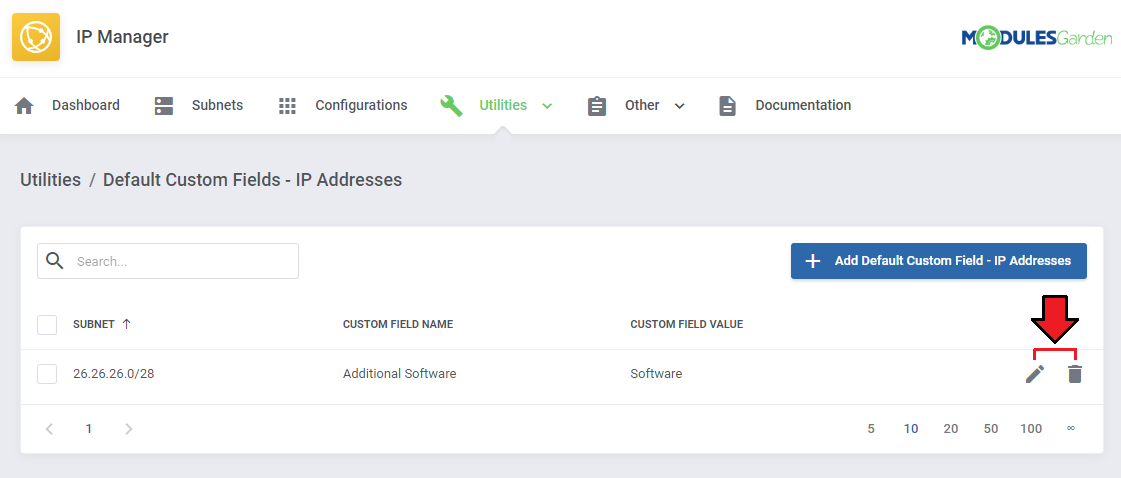Go to the next page arrow
Screen dimensions: 1121x478
[x=129, y=429]
